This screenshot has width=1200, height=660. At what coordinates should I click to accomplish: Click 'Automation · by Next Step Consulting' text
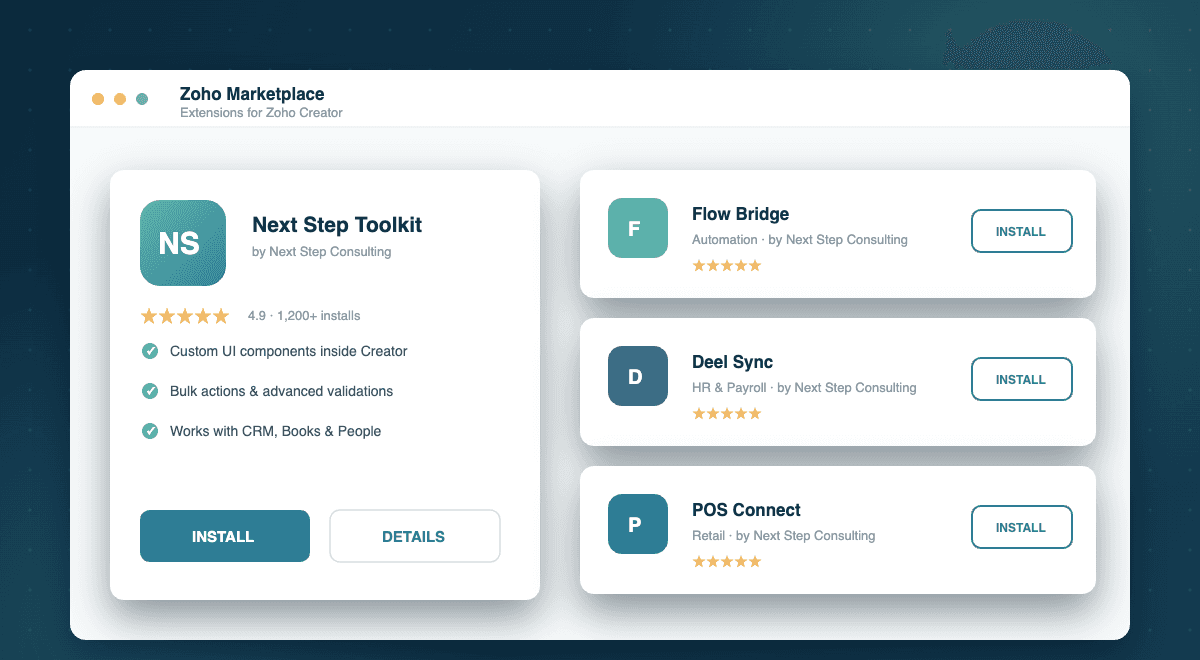pos(800,240)
